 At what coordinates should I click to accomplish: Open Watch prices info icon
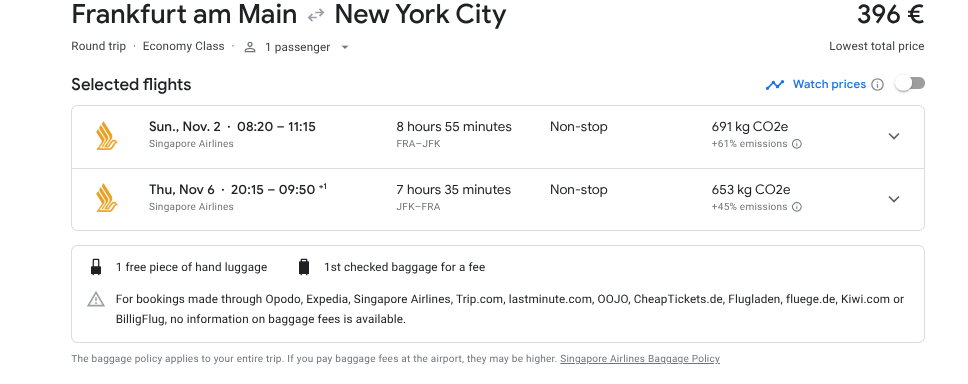point(877,85)
